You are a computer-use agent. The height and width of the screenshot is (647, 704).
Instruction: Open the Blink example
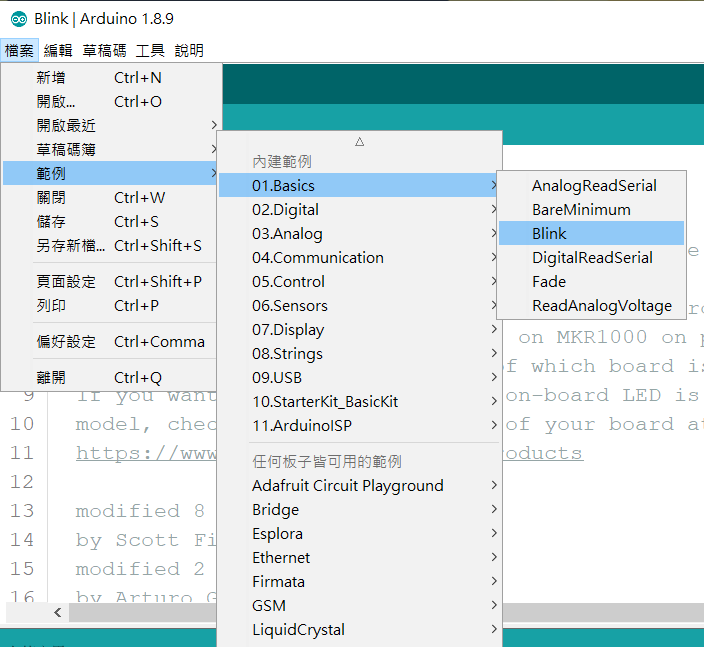tap(591, 233)
